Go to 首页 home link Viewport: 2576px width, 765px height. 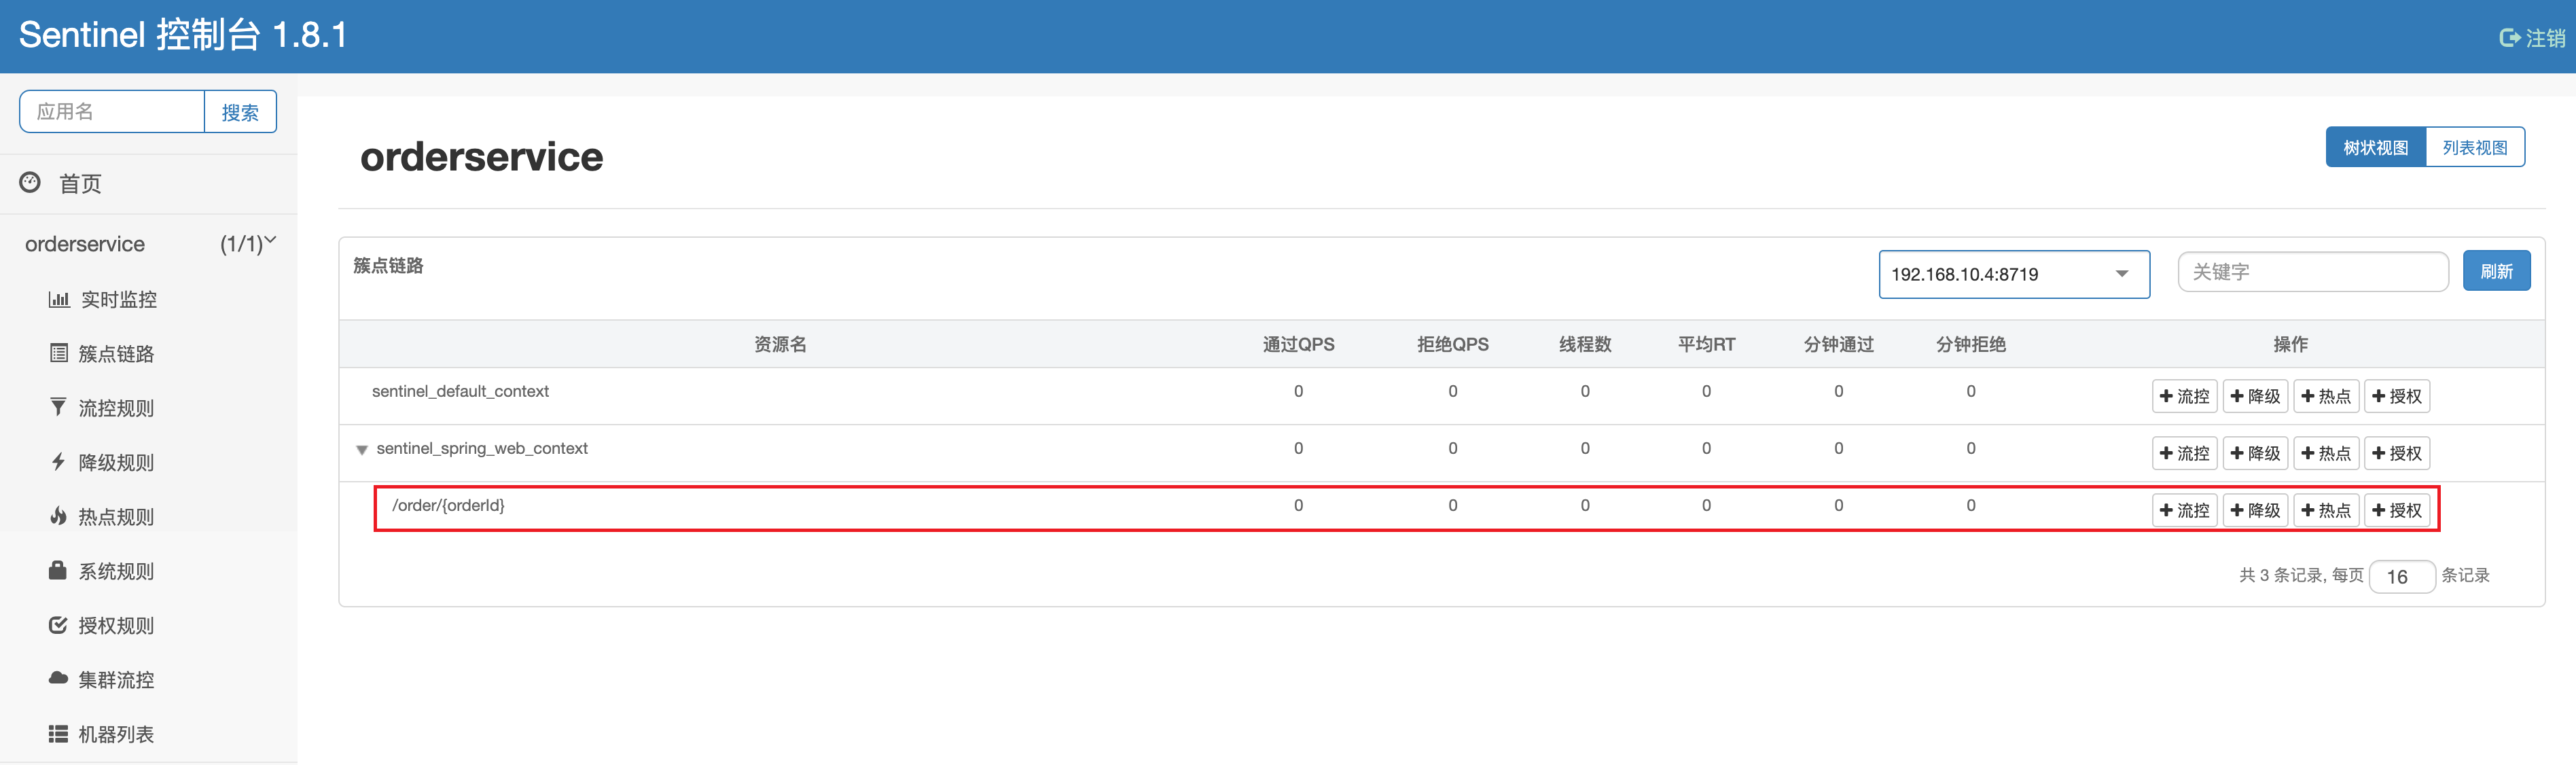[x=80, y=184]
